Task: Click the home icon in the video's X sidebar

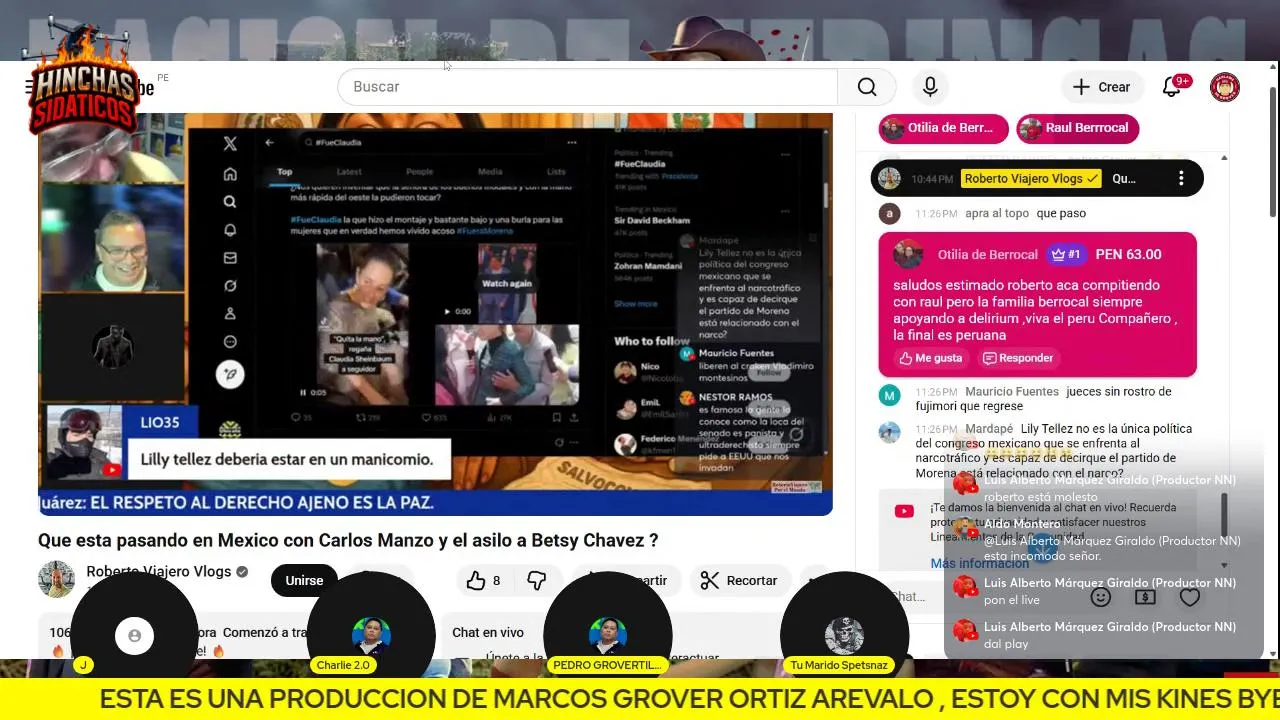Action: [230, 173]
